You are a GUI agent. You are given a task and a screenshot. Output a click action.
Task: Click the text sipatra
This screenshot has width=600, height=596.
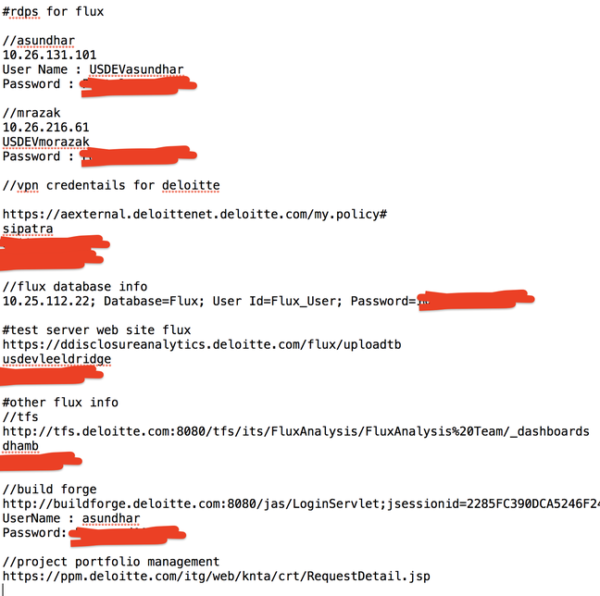(28, 229)
